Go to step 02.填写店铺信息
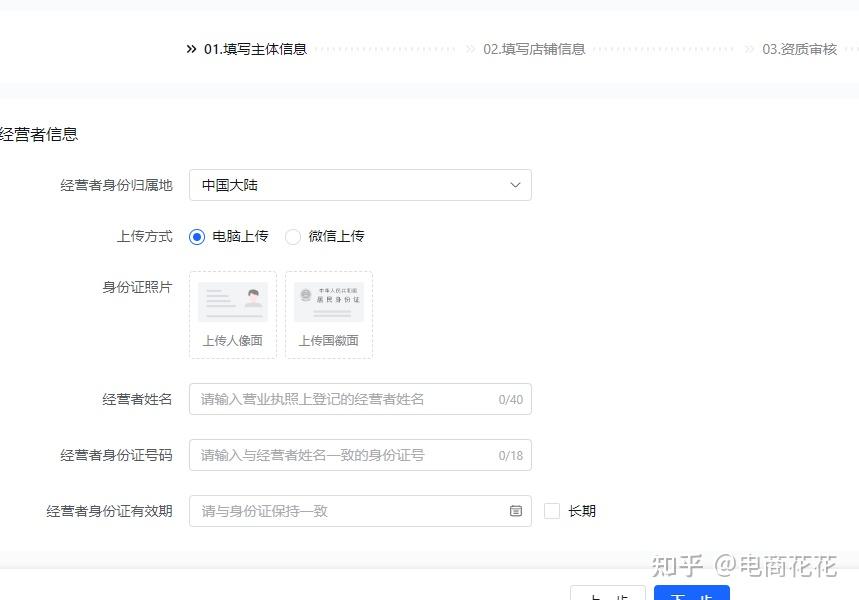Viewport: 859px width, 600px height. [x=534, y=49]
